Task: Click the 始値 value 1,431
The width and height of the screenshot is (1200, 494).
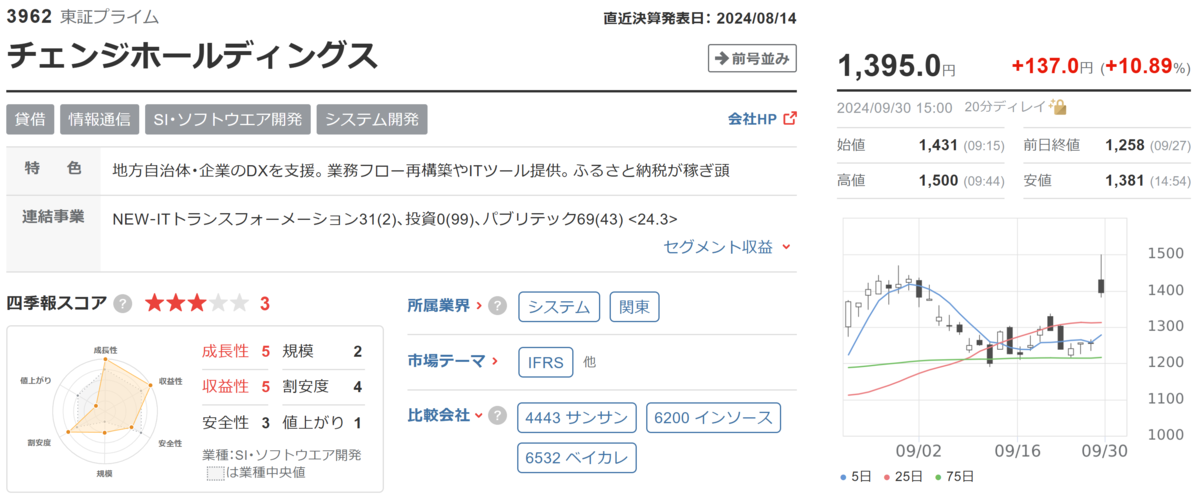Action: pos(938,145)
